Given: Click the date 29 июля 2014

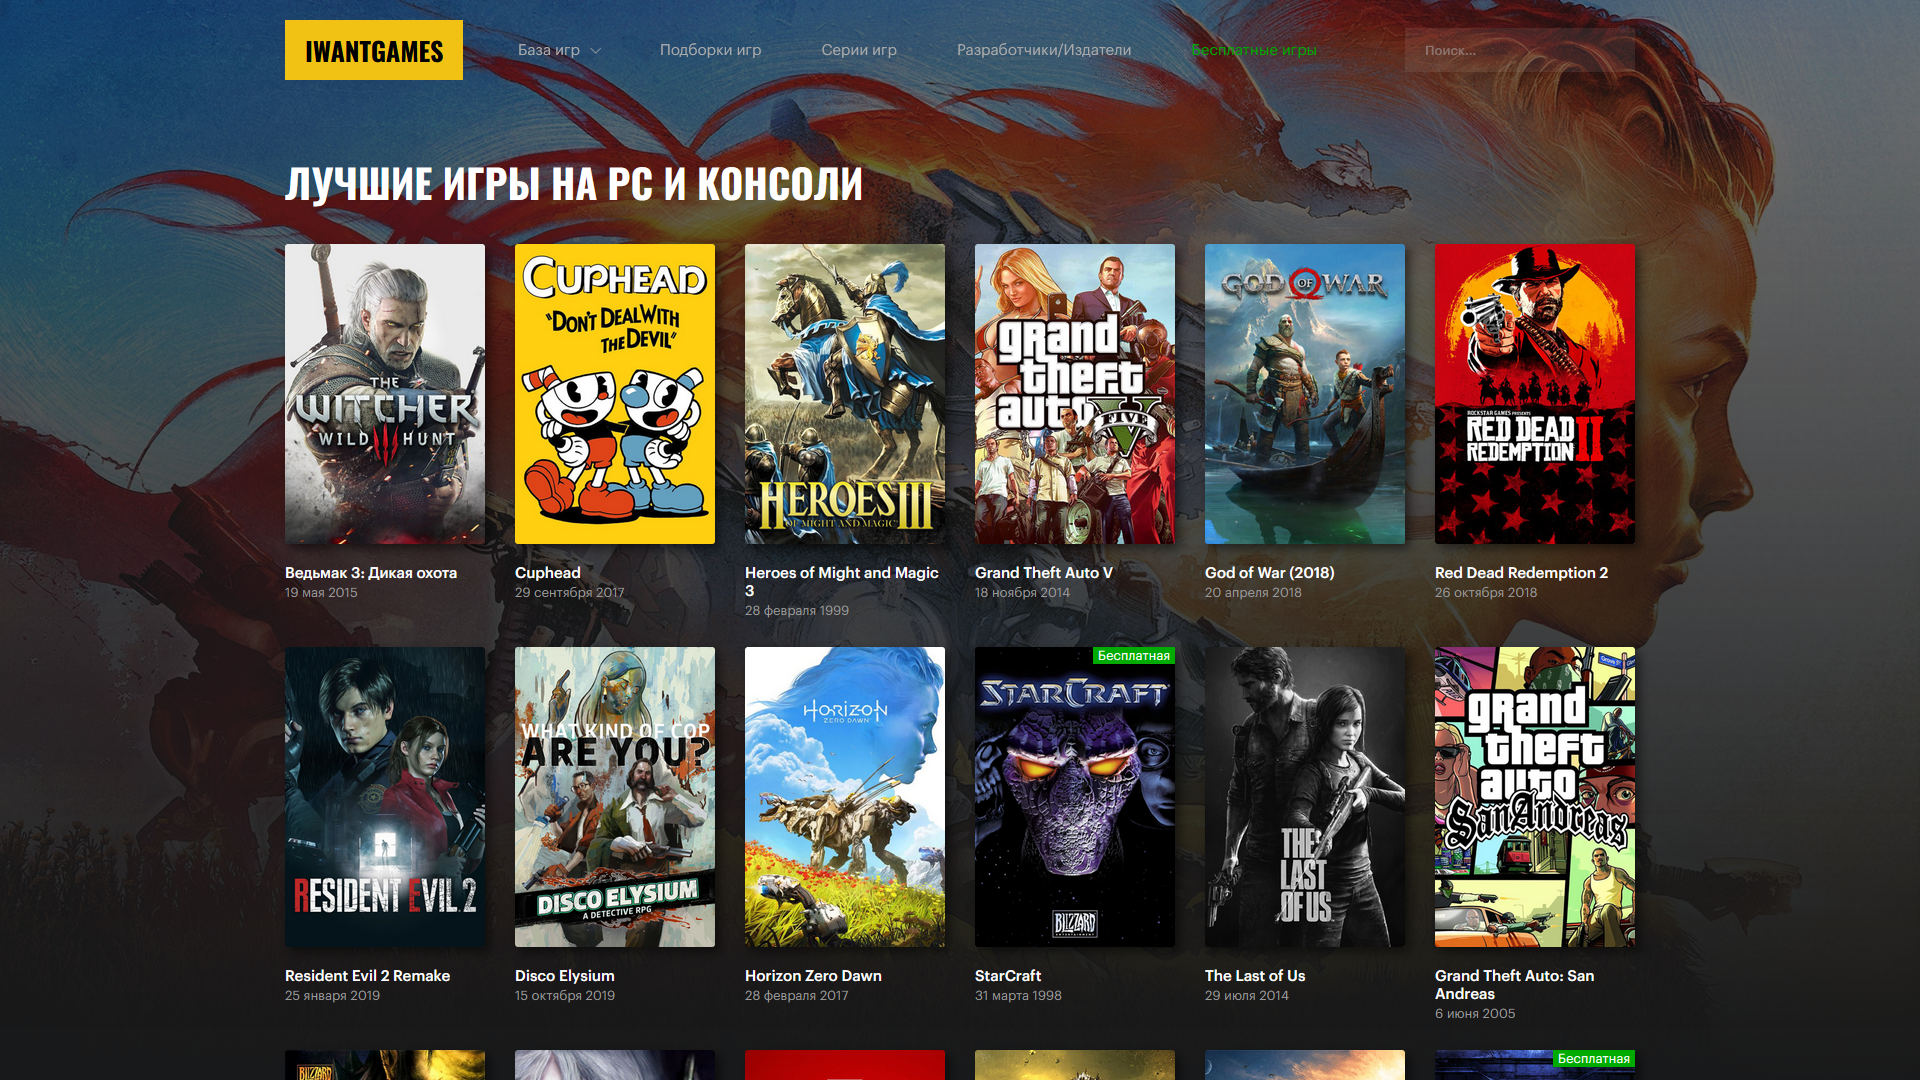Looking at the screenshot, I should point(1247,996).
